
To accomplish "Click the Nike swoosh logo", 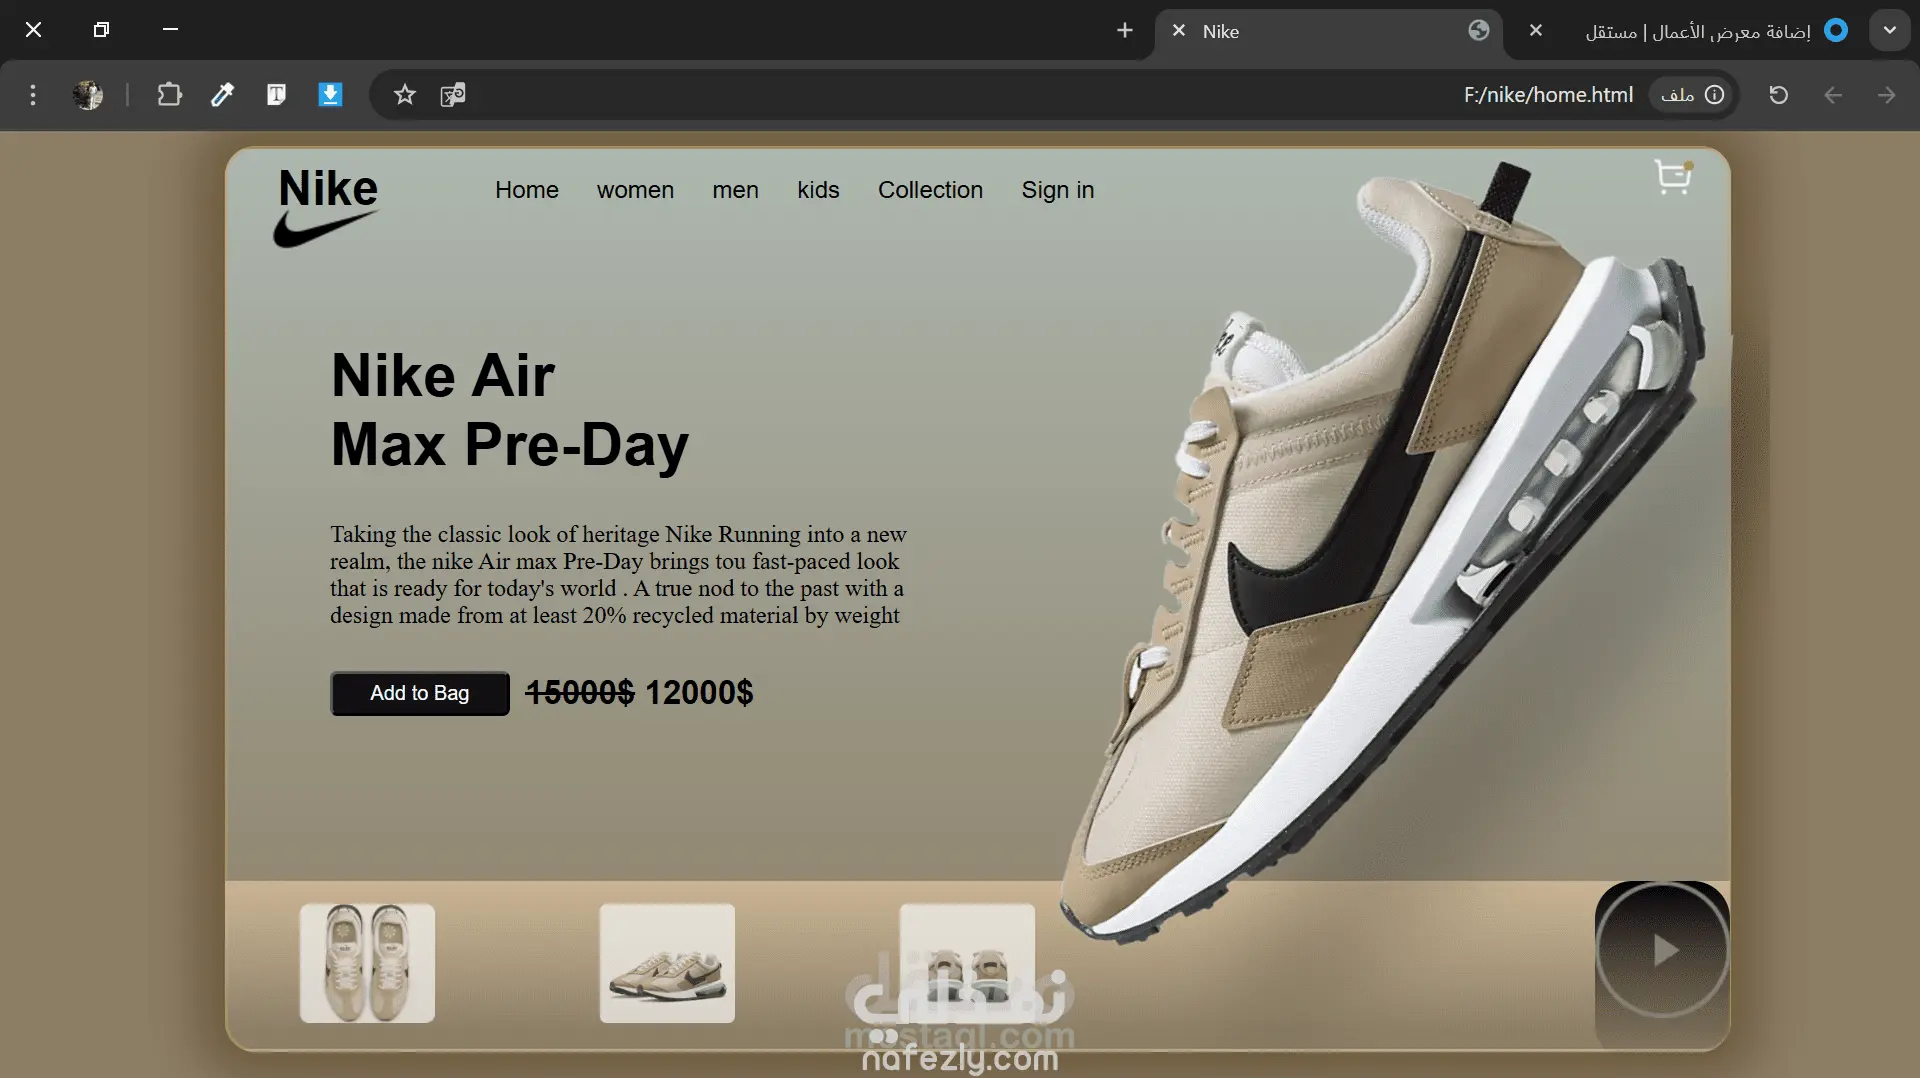I will [327, 230].
